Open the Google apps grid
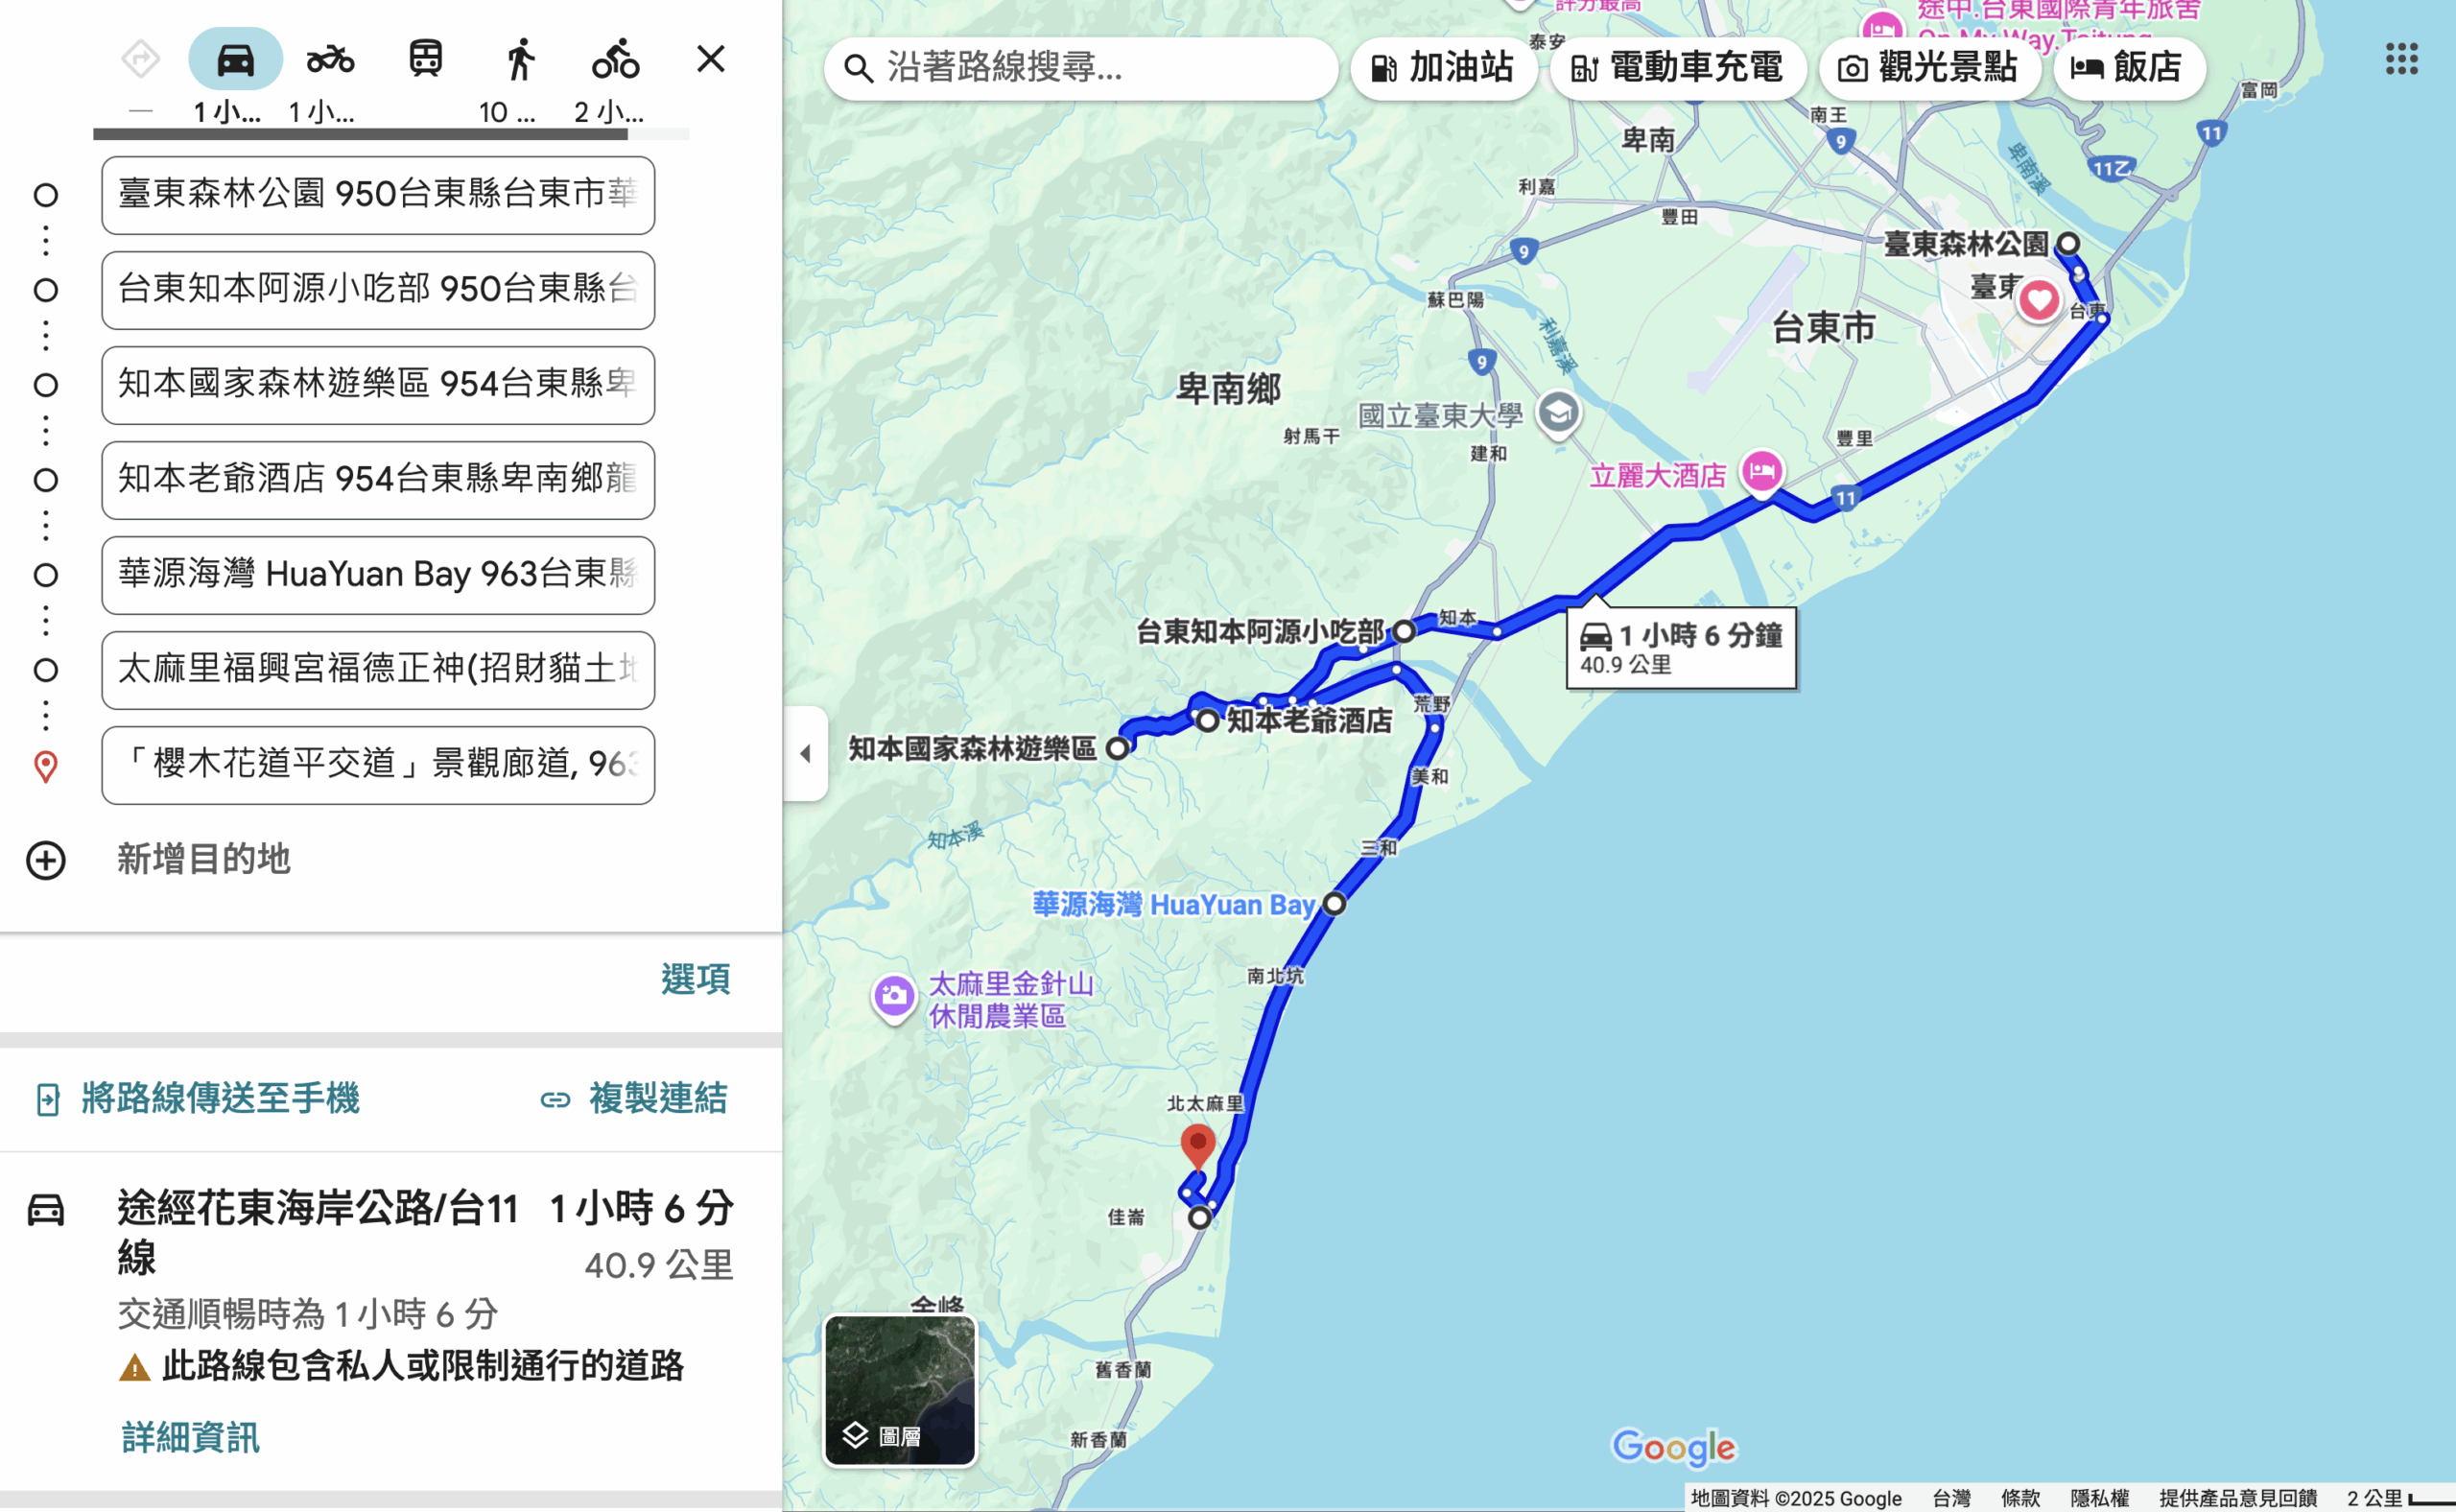The image size is (2456, 1512). 2401,59
